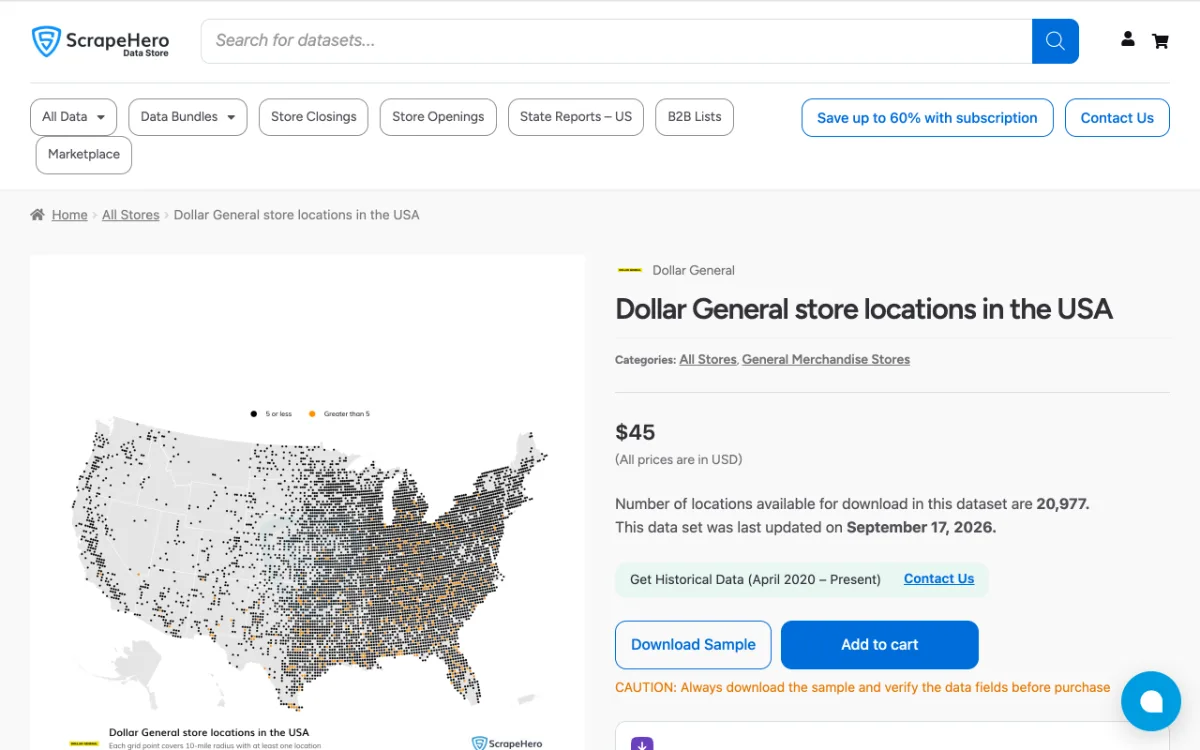Click the Dollar General brand name text

click(693, 271)
